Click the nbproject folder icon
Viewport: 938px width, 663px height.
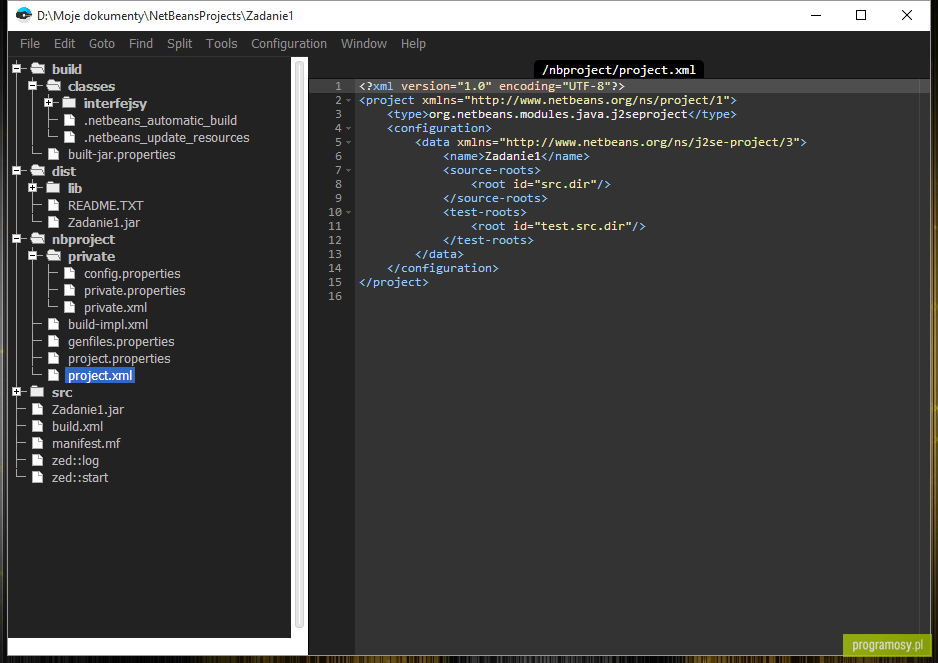point(37,239)
